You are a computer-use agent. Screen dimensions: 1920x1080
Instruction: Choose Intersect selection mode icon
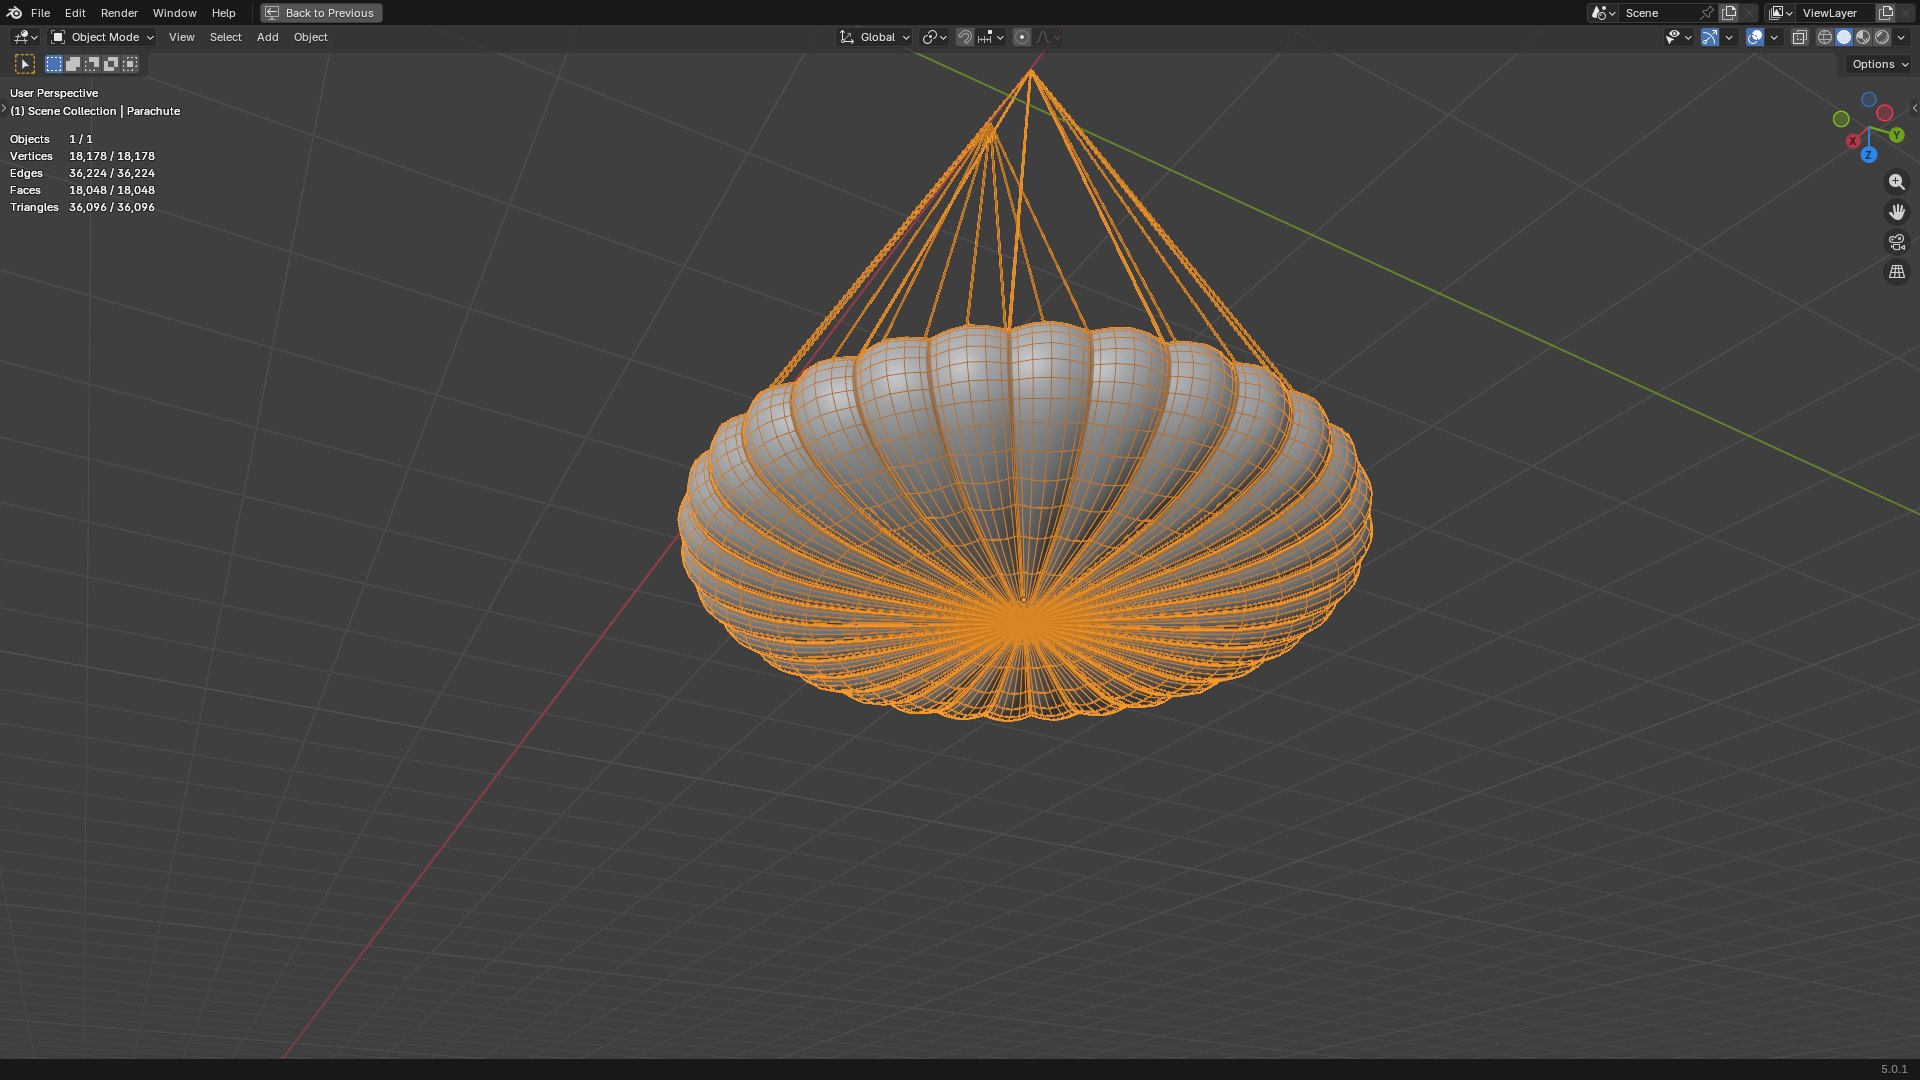130,64
